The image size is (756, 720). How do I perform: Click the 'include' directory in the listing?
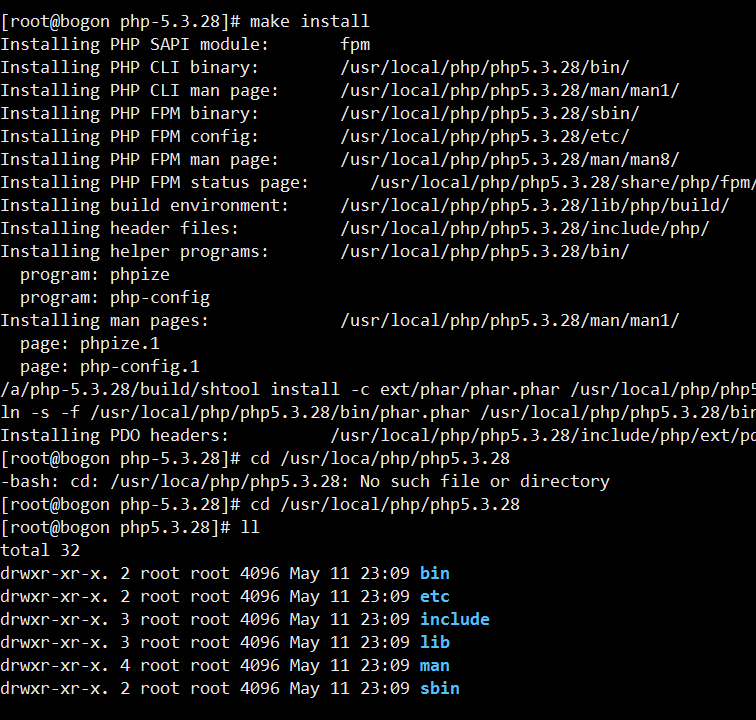[x=454, y=619]
